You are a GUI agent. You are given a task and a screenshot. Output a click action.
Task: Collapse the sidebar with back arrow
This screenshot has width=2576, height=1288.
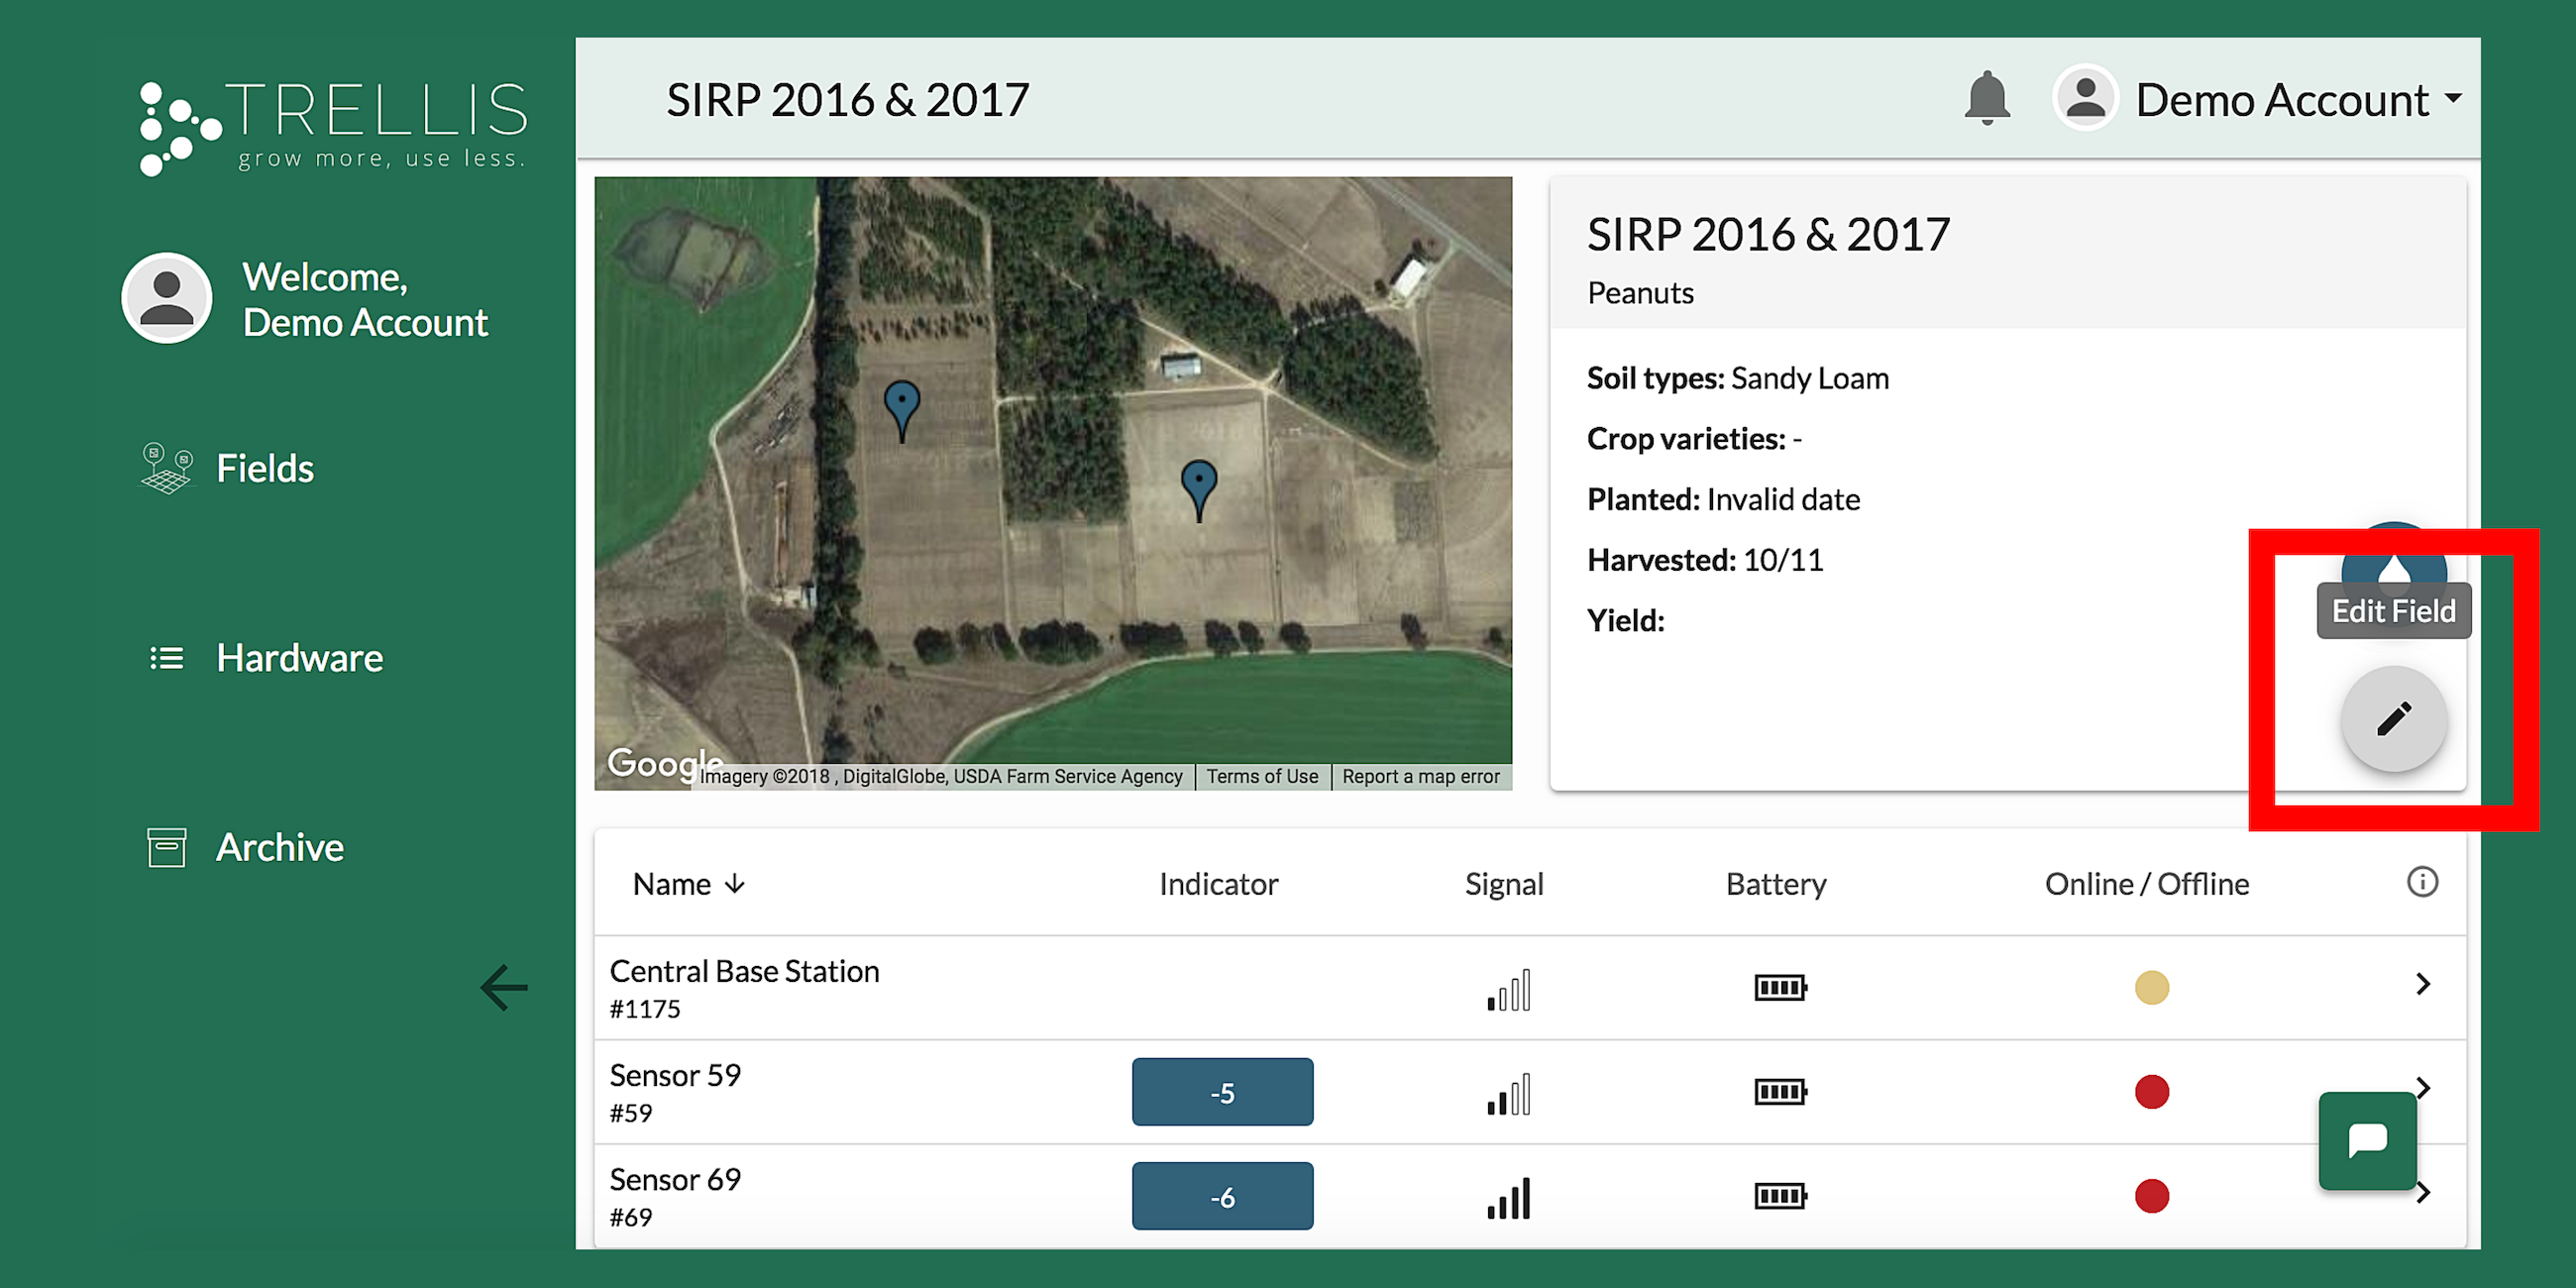[x=503, y=988]
